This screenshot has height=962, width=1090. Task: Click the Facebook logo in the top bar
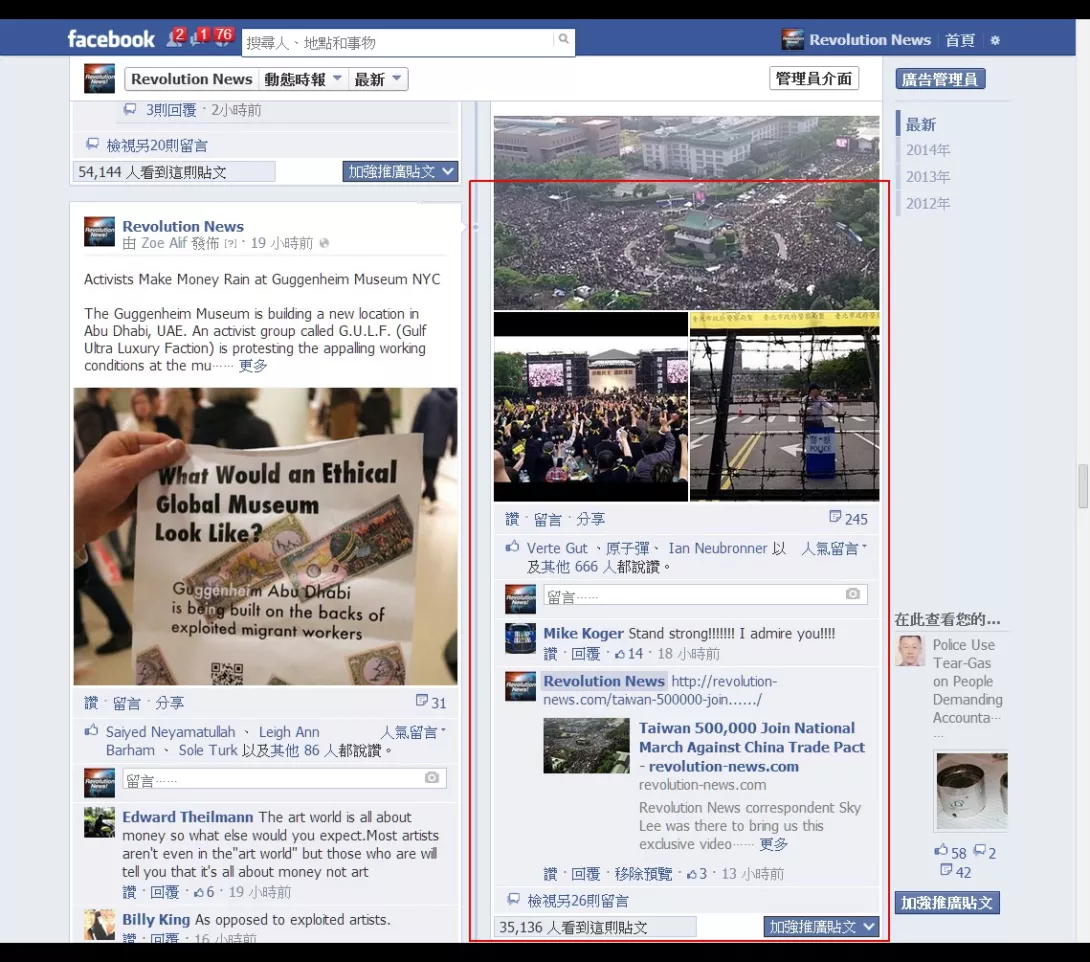click(x=111, y=39)
